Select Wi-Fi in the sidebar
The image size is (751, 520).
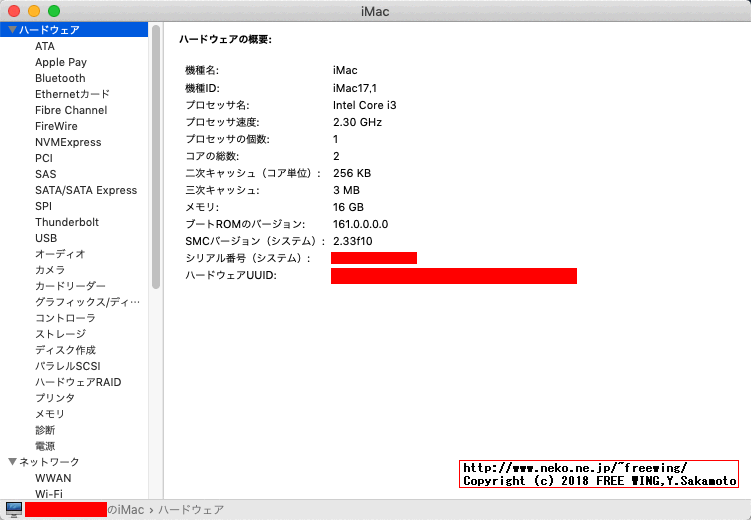pos(49,493)
